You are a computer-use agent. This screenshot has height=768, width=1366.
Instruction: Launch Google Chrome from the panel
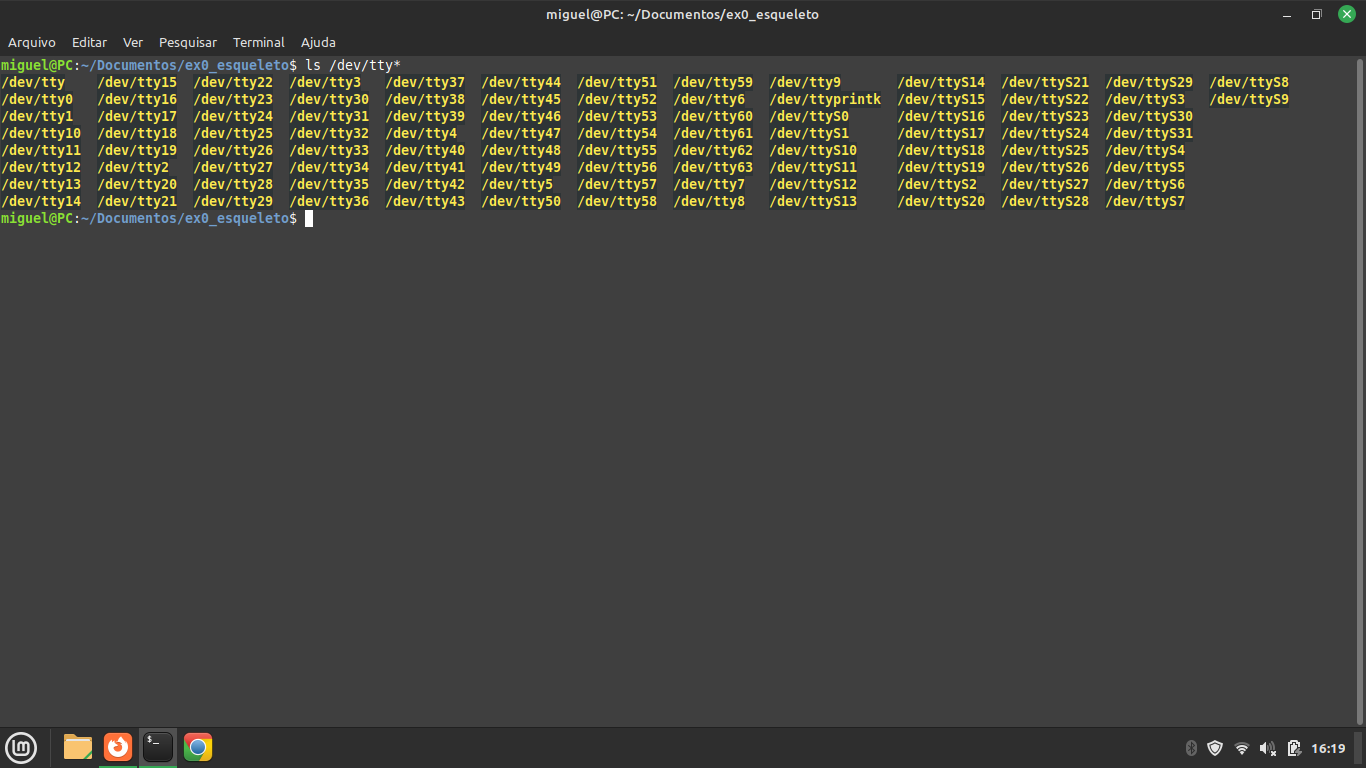198,747
